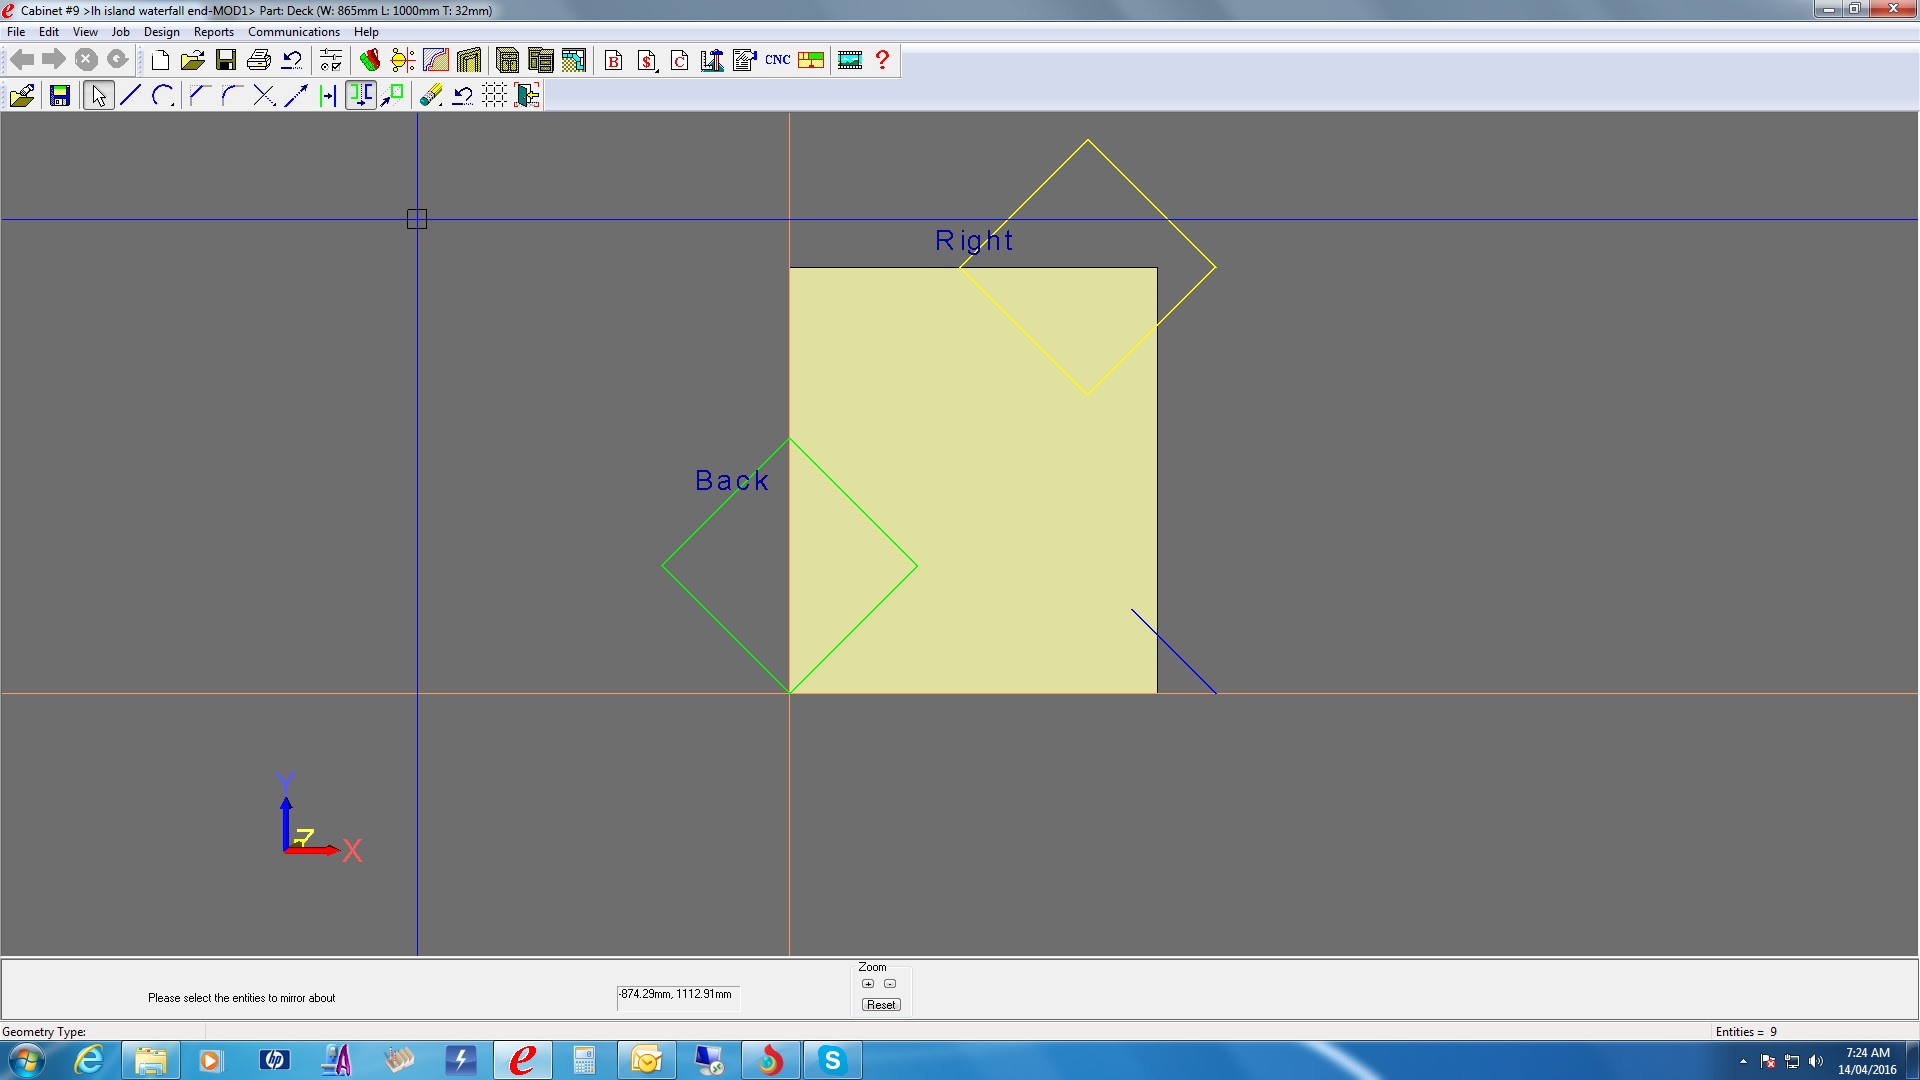This screenshot has height=1080, width=1920.
Task: Click the coordinates readout field
Action: [677, 995]
